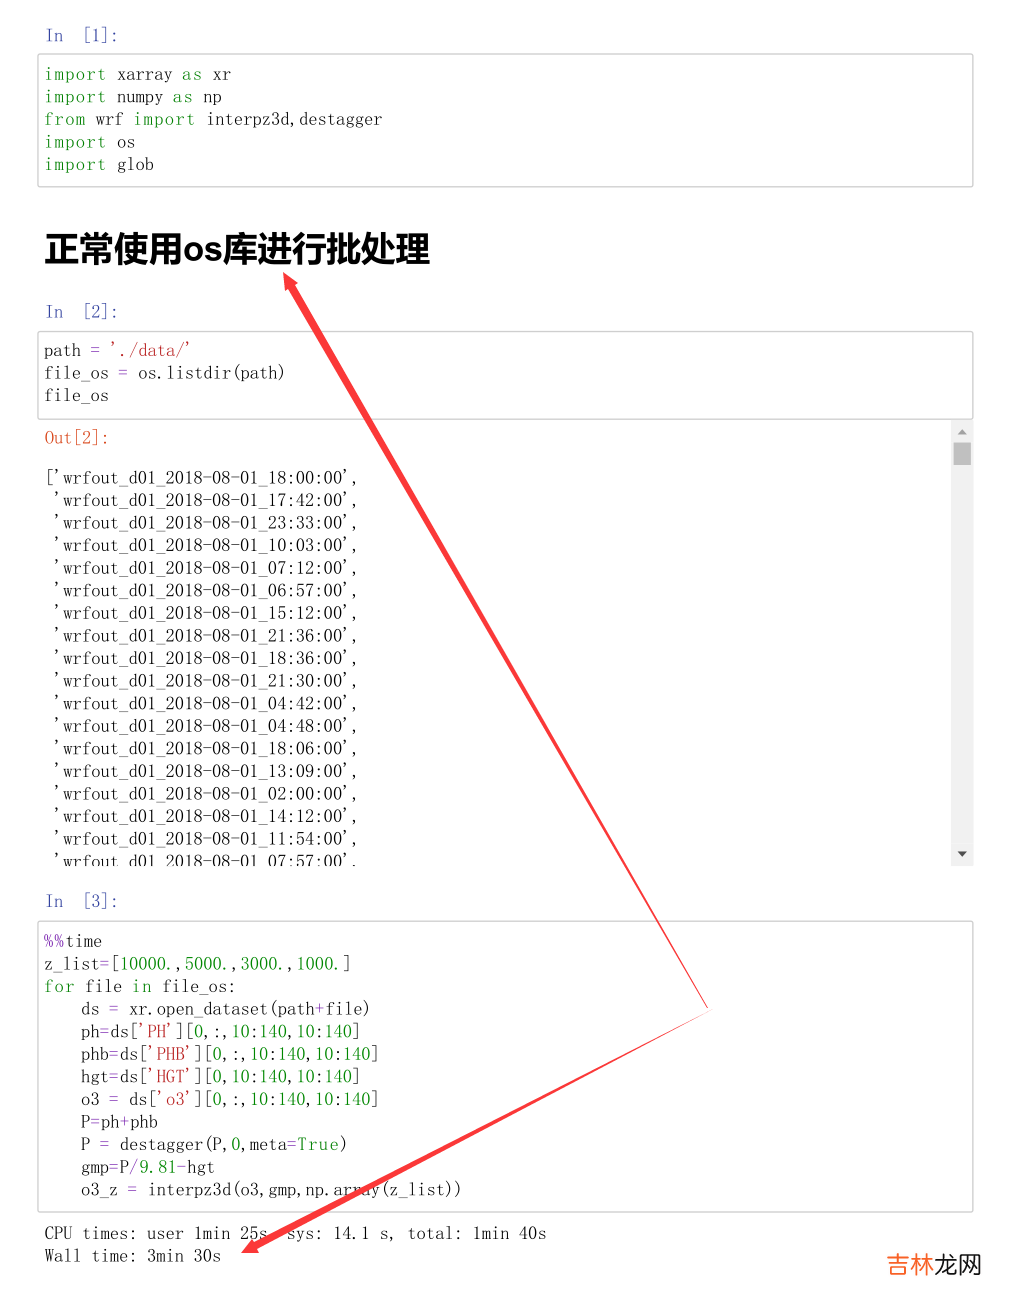Place cursor on the 'import glob' line
The image size is (1022, 1300).
99,165
